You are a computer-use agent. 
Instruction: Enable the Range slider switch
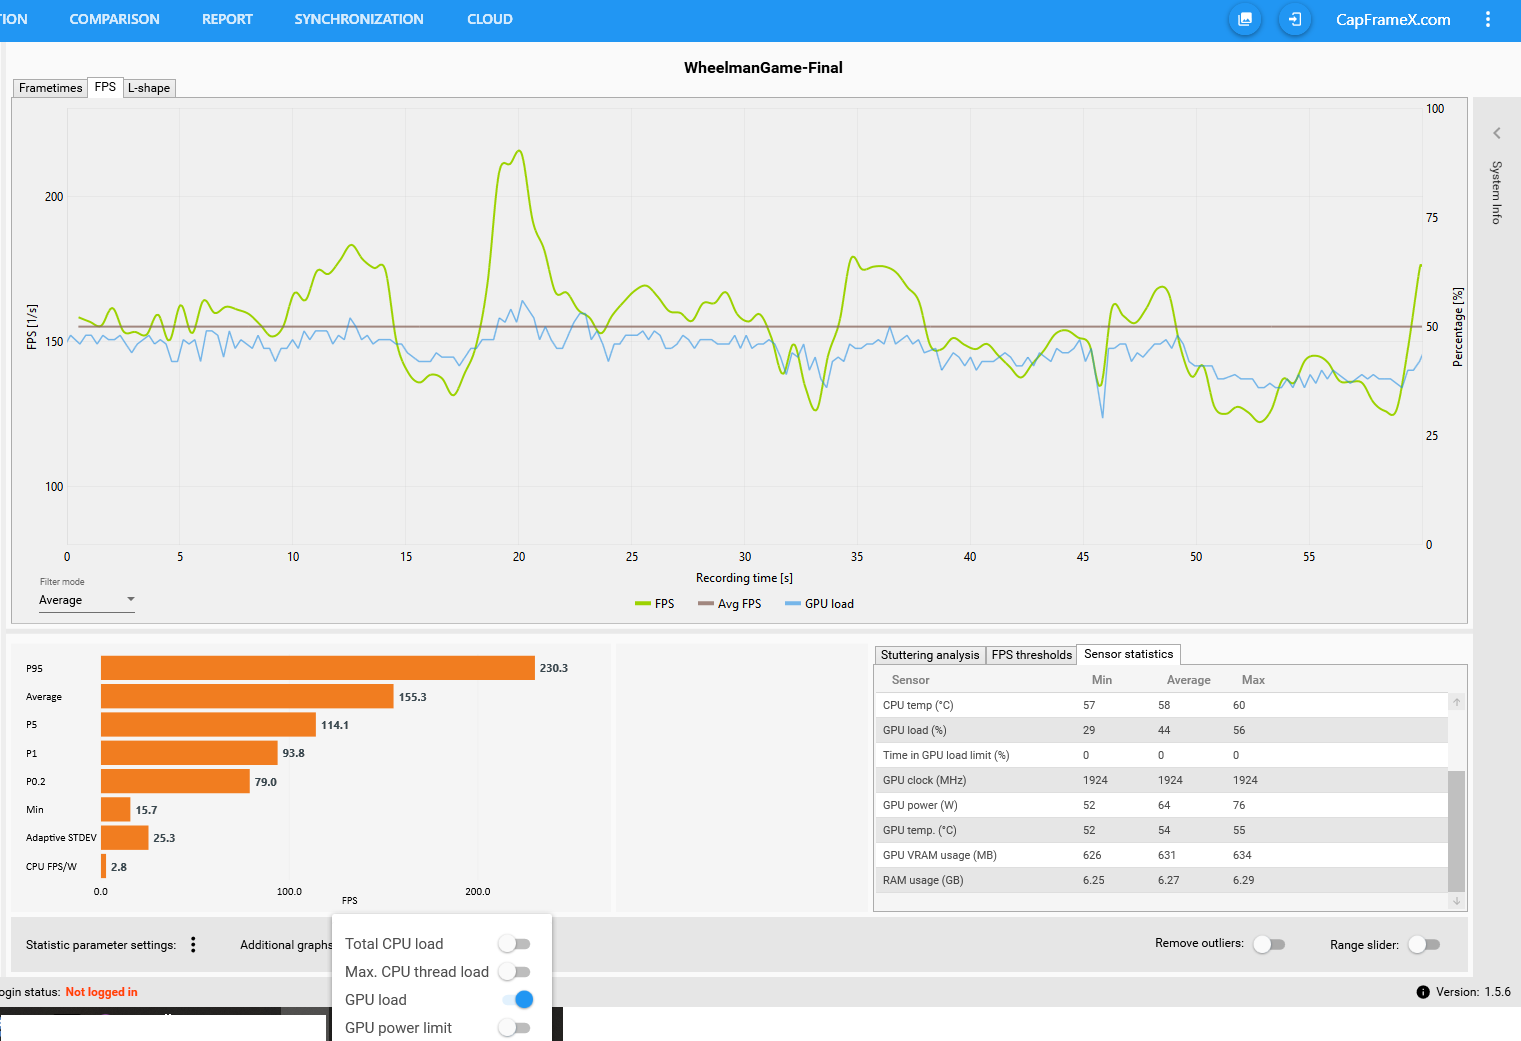1424,944
